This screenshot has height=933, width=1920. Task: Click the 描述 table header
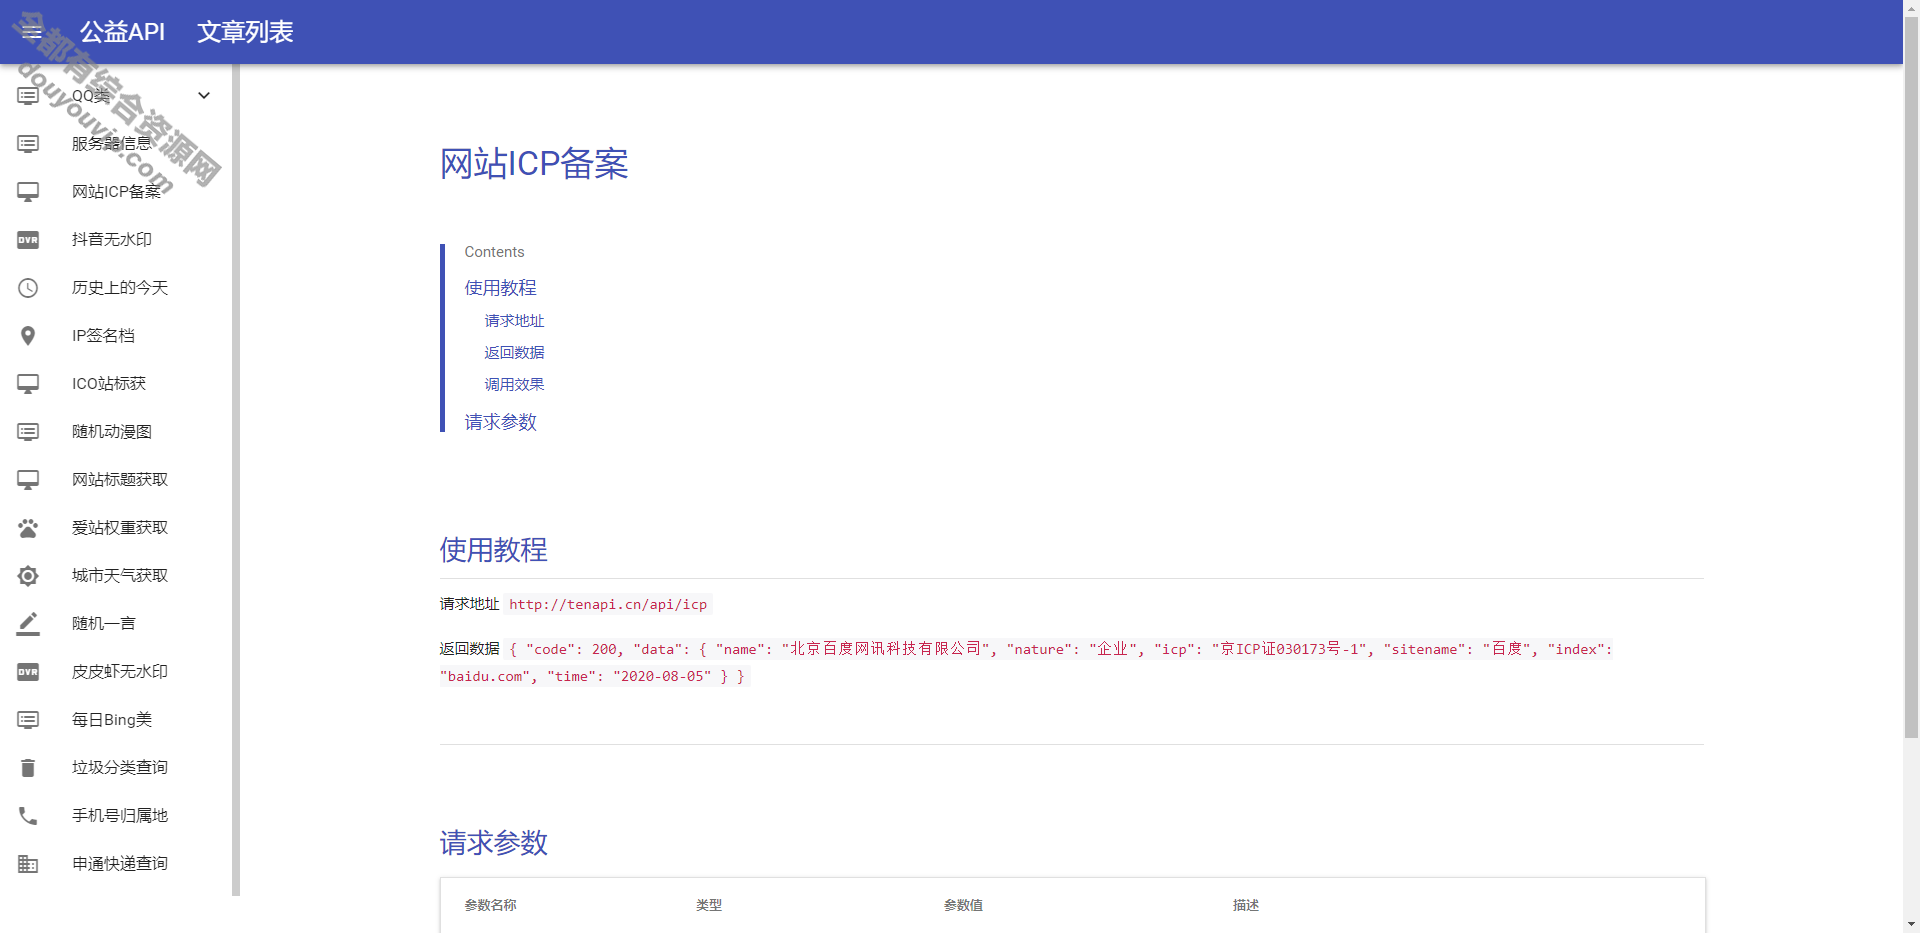[1246, 905]
